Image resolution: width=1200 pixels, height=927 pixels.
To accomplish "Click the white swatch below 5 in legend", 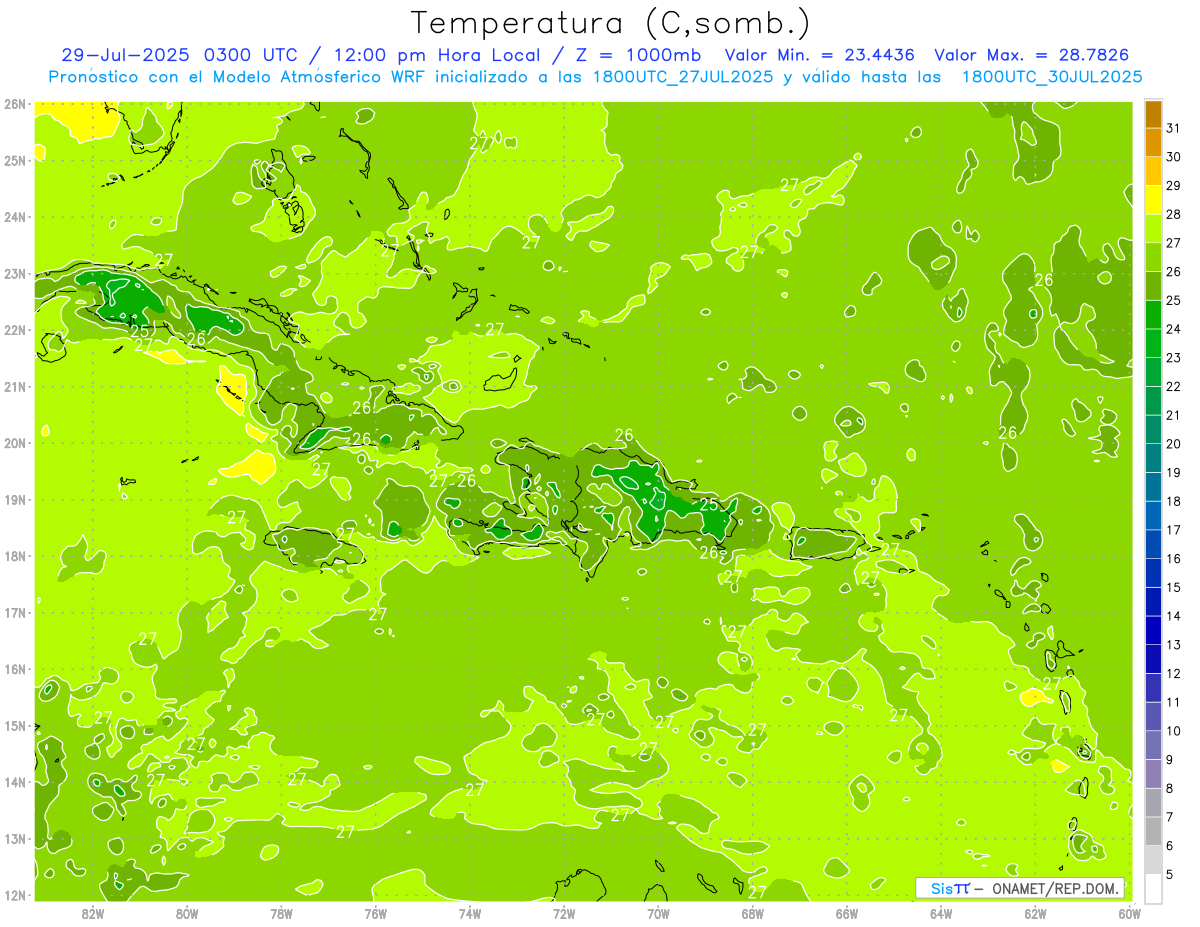I will 1153,888.
